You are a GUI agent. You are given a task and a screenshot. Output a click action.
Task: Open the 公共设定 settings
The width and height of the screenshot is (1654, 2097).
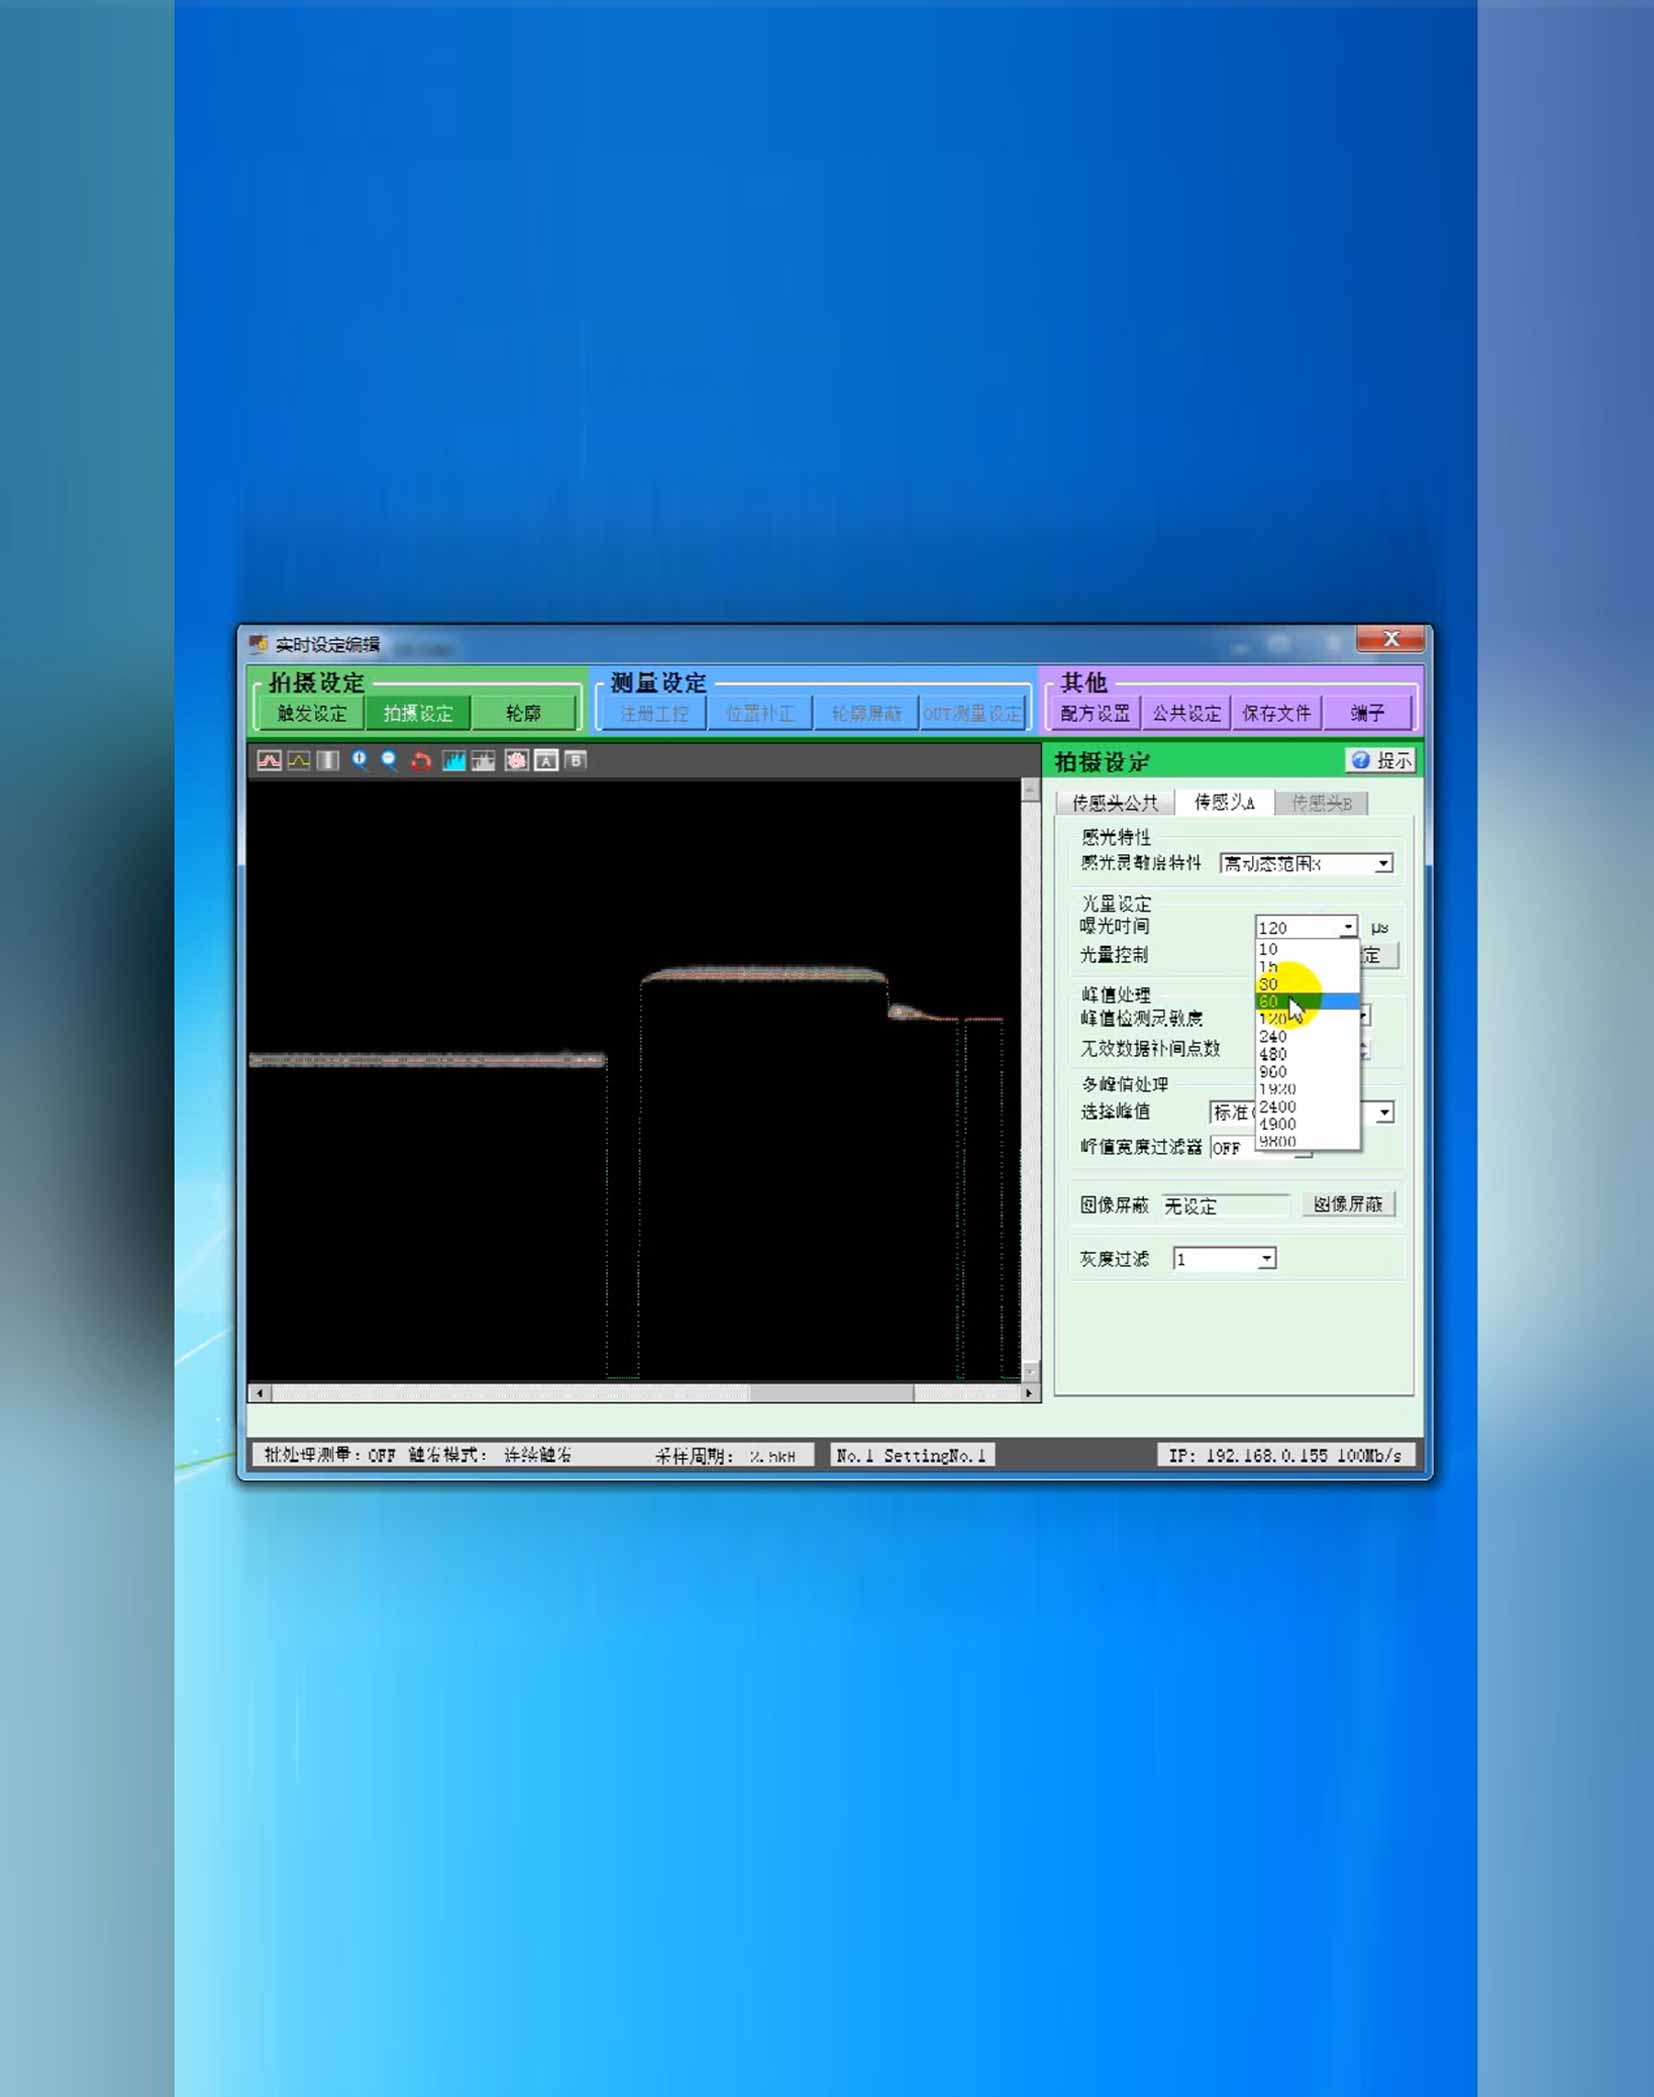pyautogui.click(x=1186, y=713)
